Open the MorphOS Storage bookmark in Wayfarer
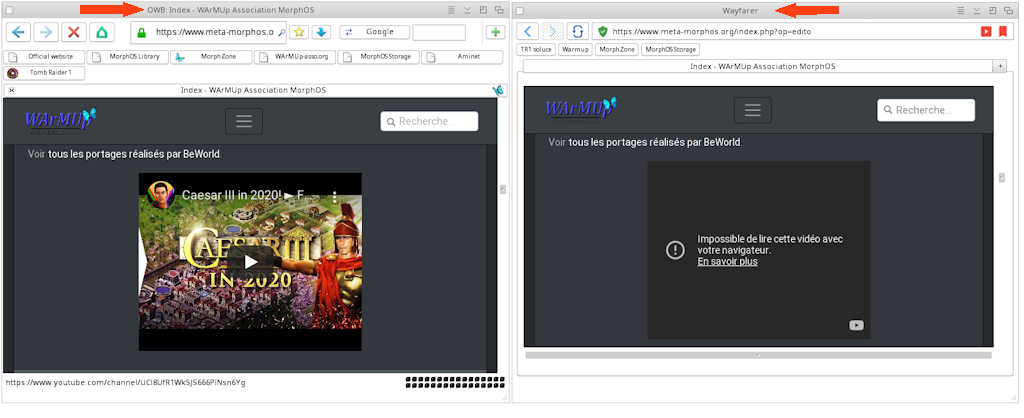 click(x=671, y=50)
